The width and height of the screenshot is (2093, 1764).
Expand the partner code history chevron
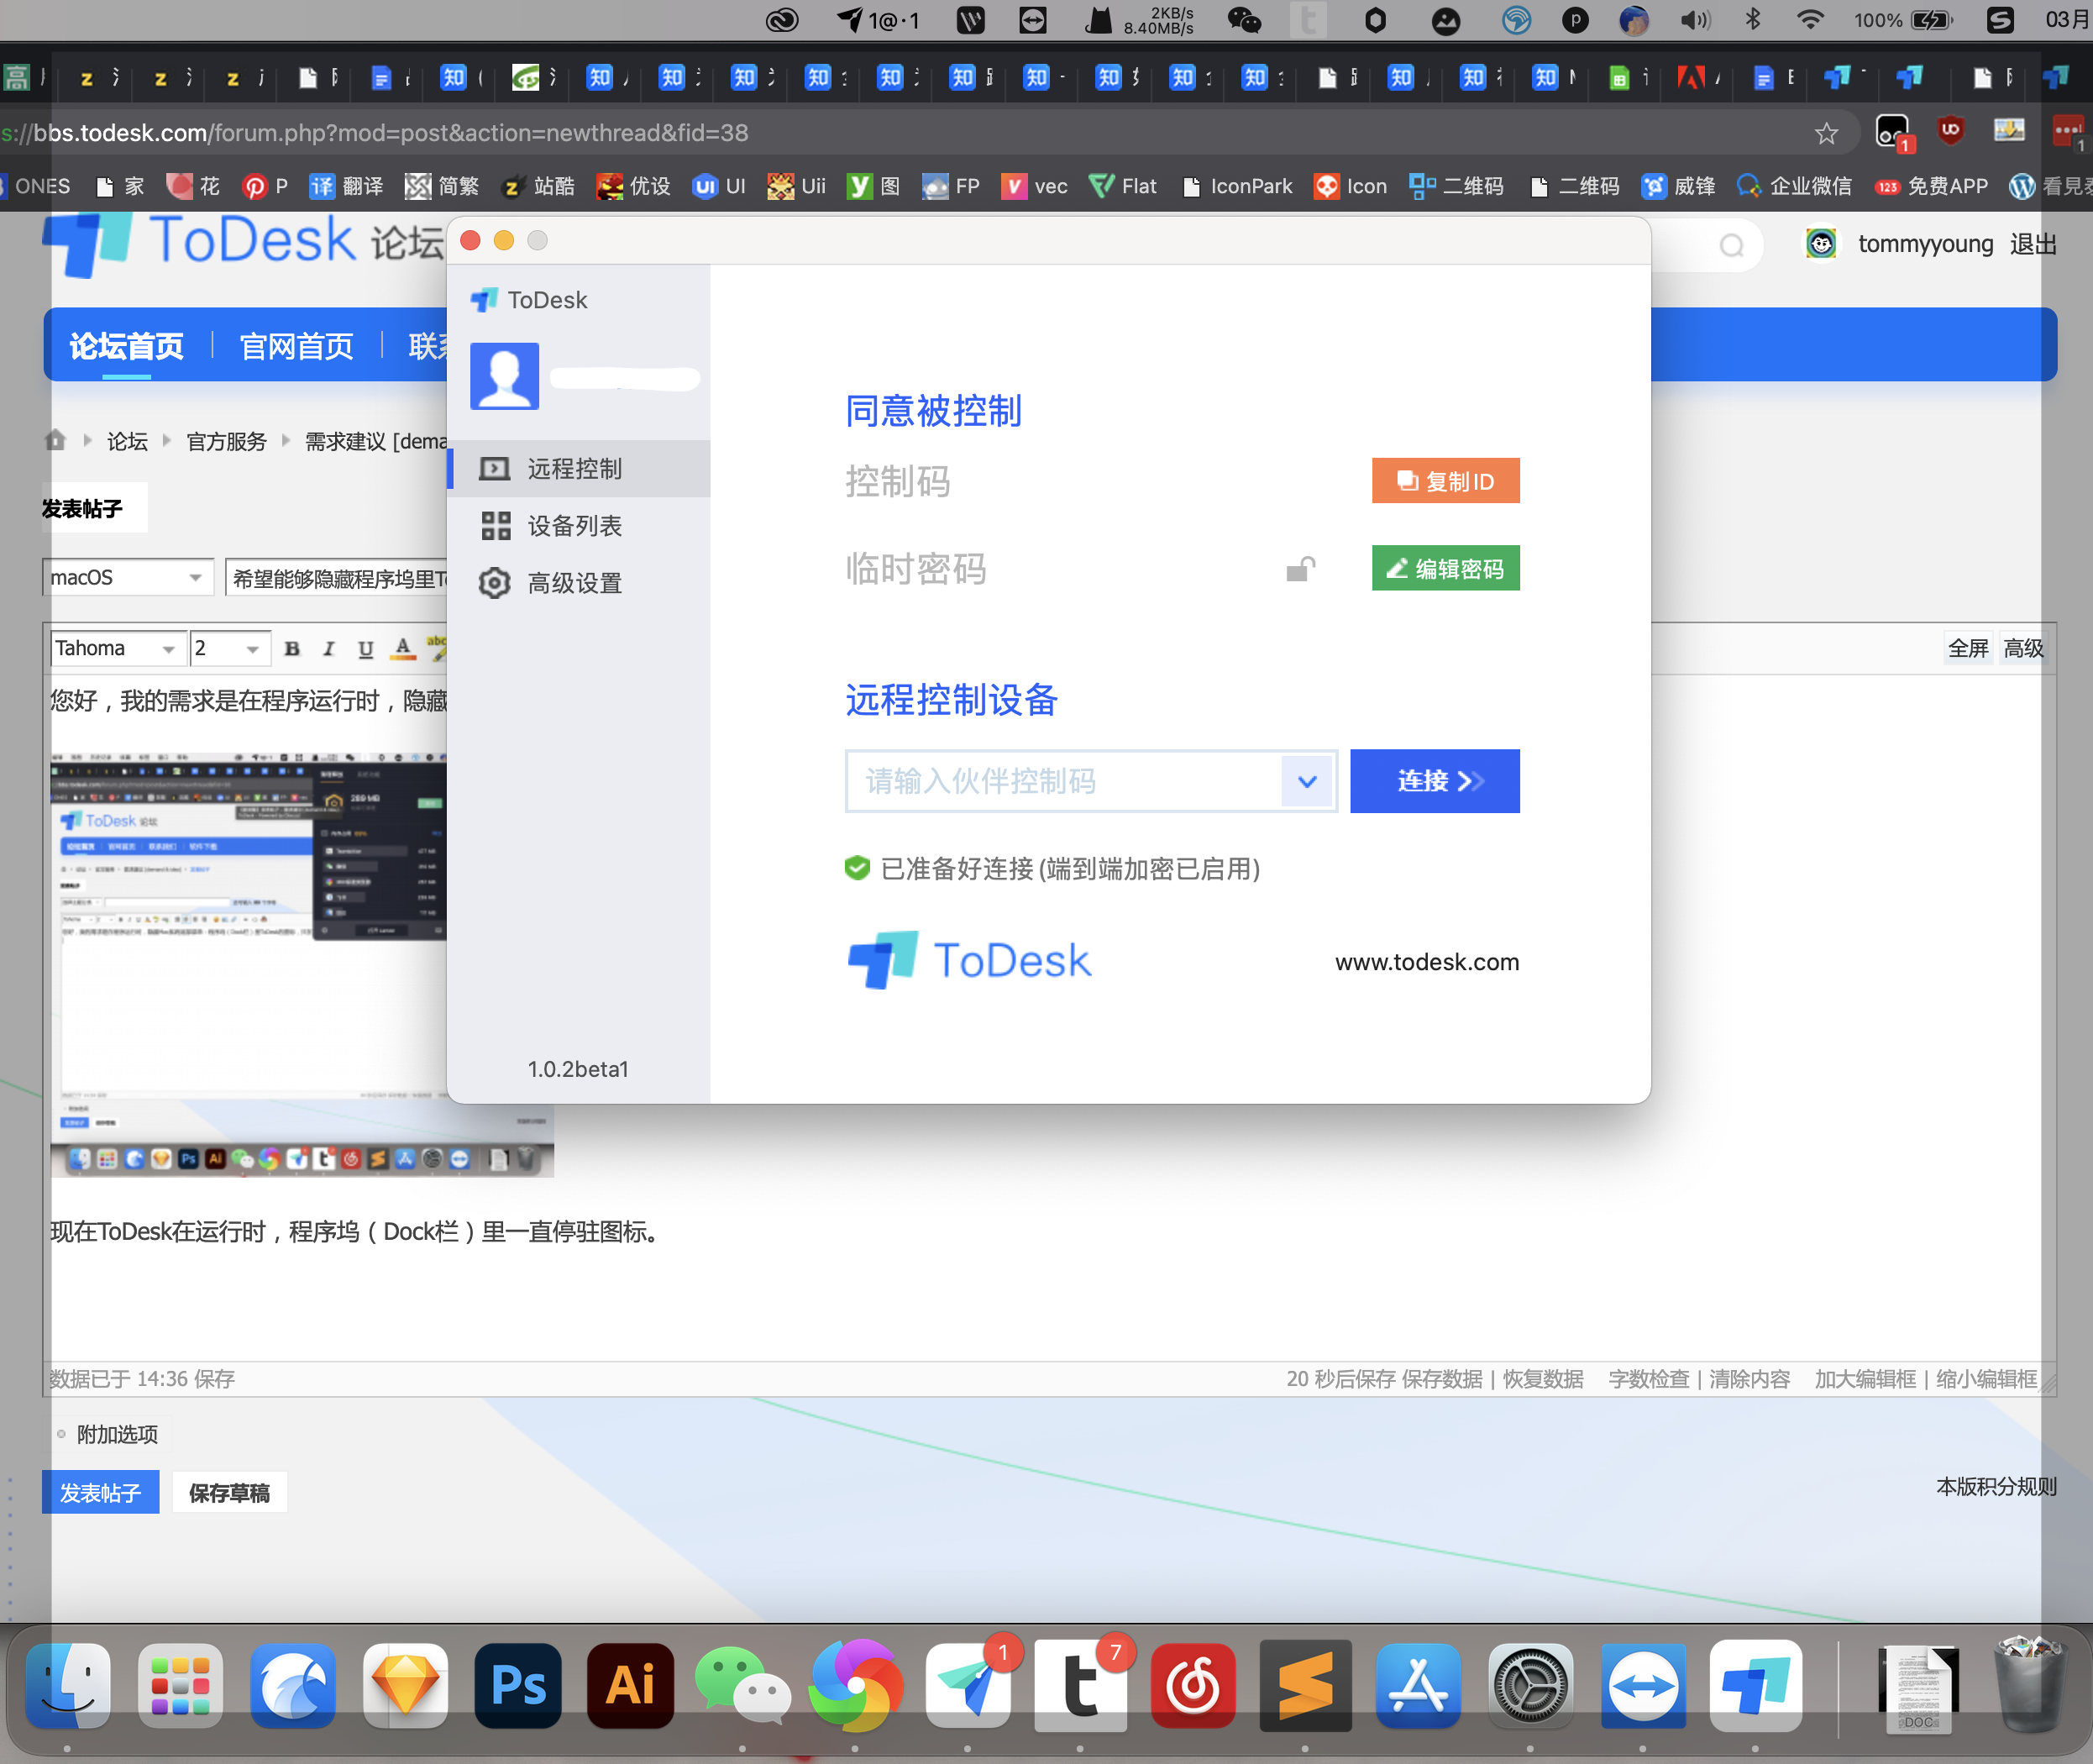click(x=1306, y=782)
